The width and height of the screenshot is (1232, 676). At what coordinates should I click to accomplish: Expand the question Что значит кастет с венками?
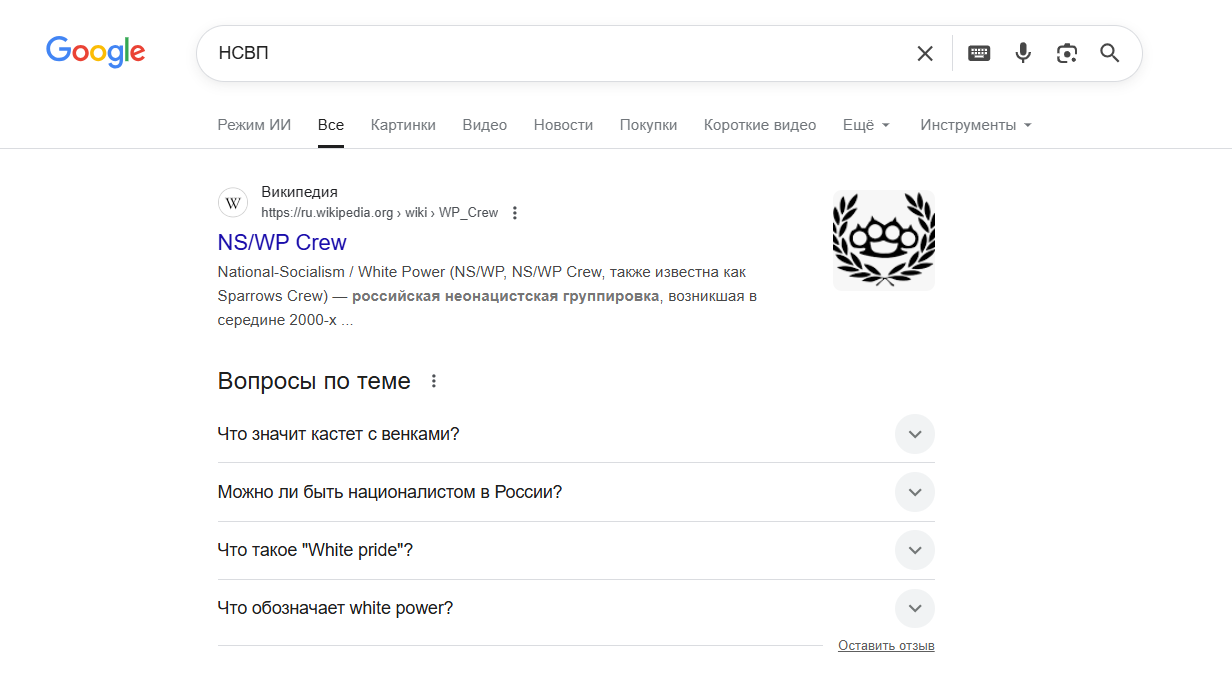coord(576,434)
